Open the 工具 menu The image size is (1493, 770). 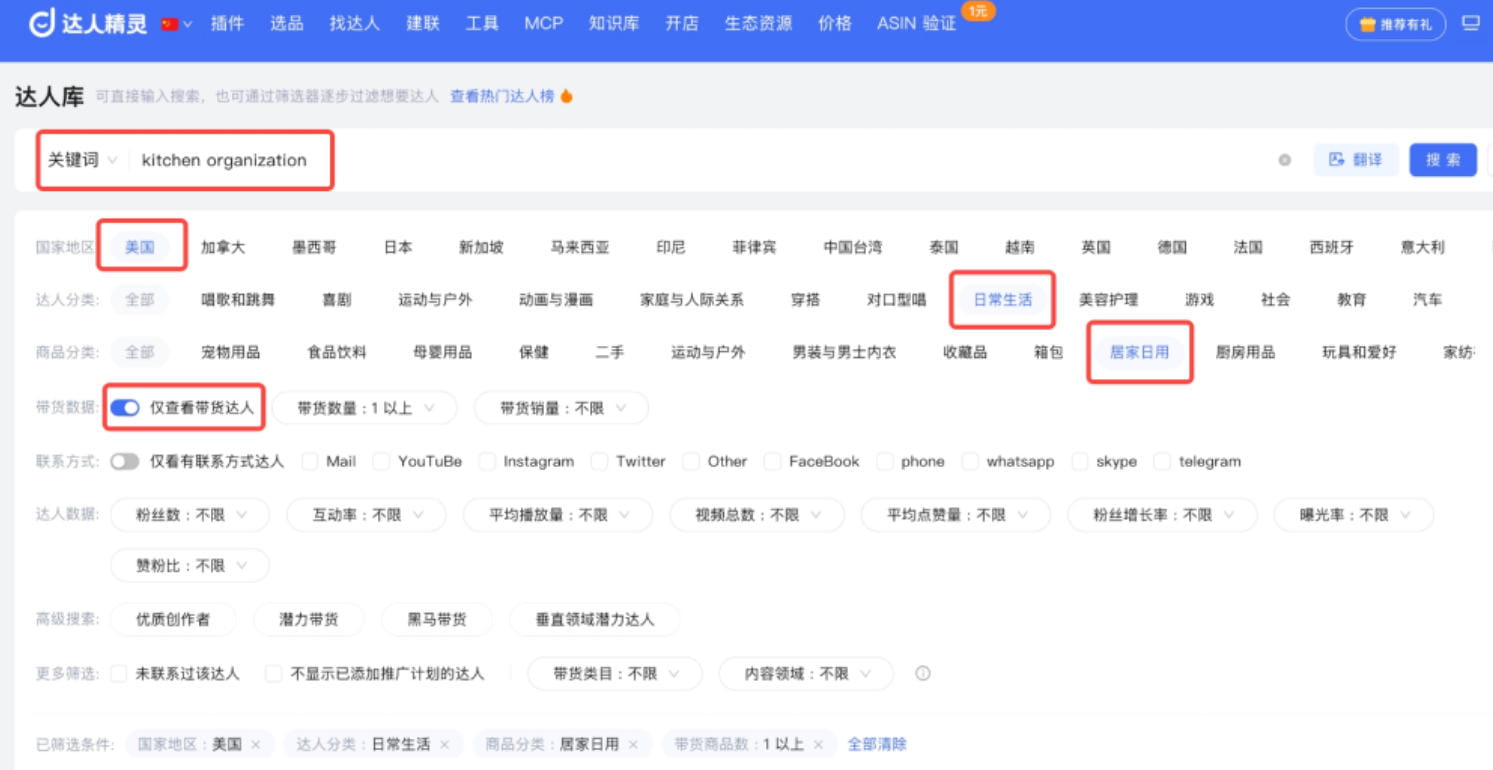click(x=482, y=23)
